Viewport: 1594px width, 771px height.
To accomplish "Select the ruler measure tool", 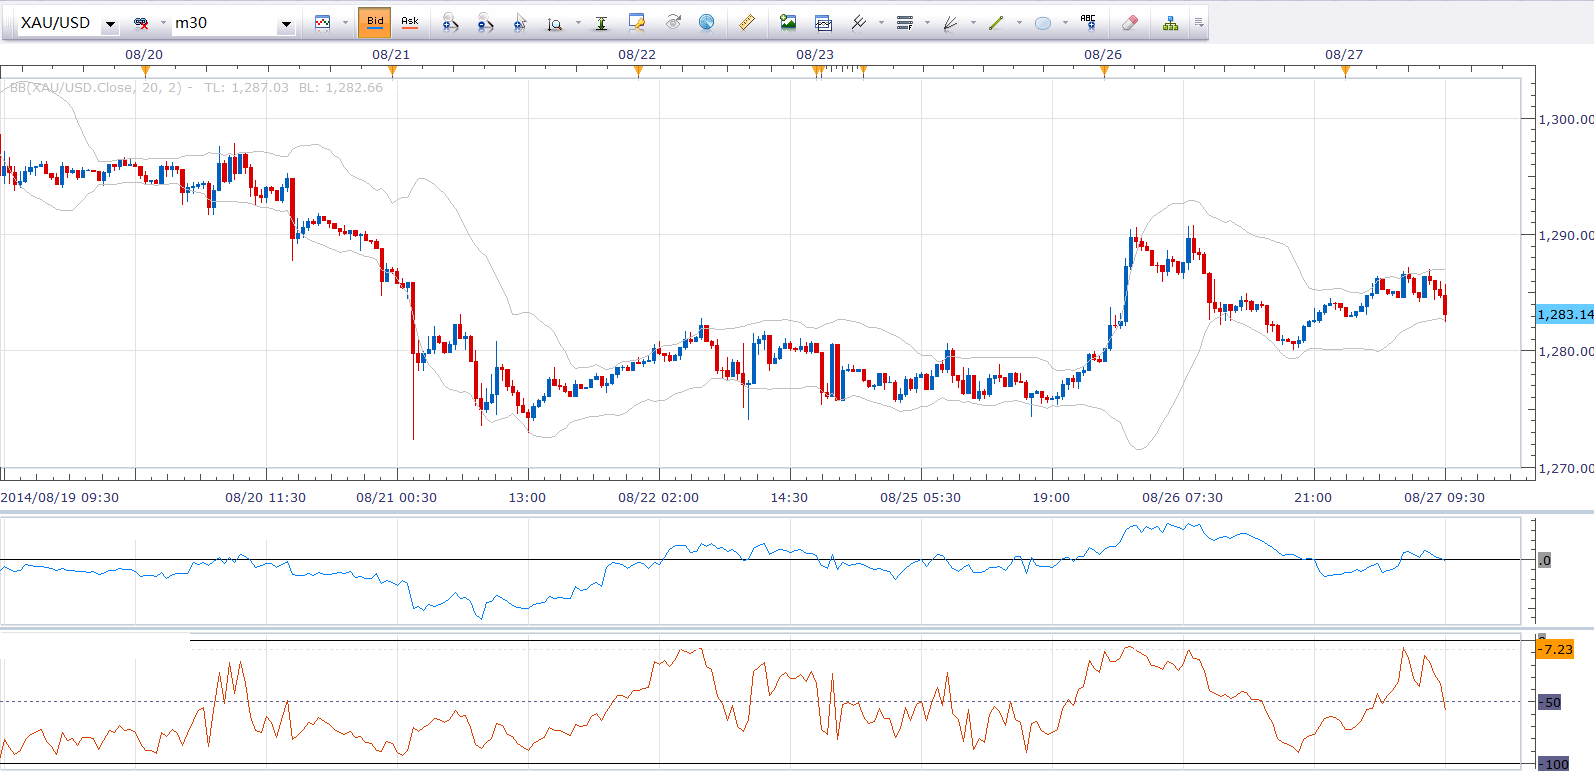I will pos(746,22).
